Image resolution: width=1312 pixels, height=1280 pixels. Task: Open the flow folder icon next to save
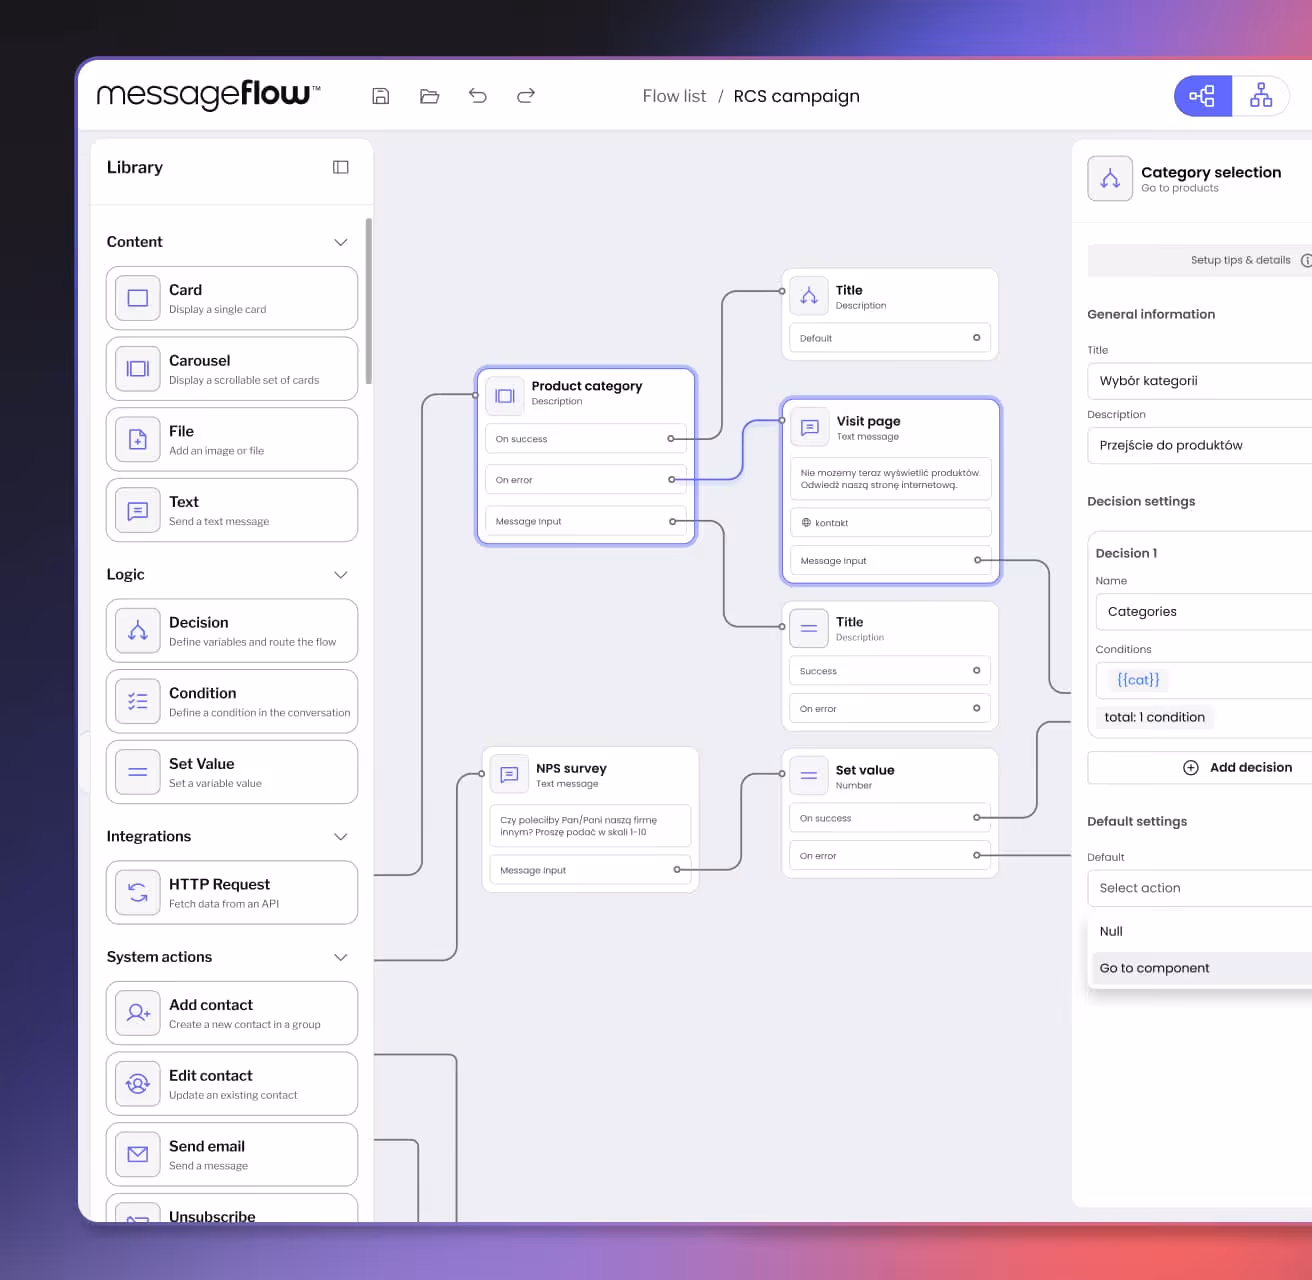tap(429, 95)
